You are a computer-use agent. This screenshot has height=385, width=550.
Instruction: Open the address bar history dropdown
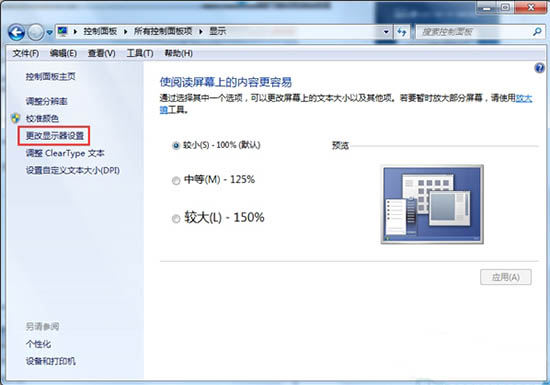[x=386, y=32]
